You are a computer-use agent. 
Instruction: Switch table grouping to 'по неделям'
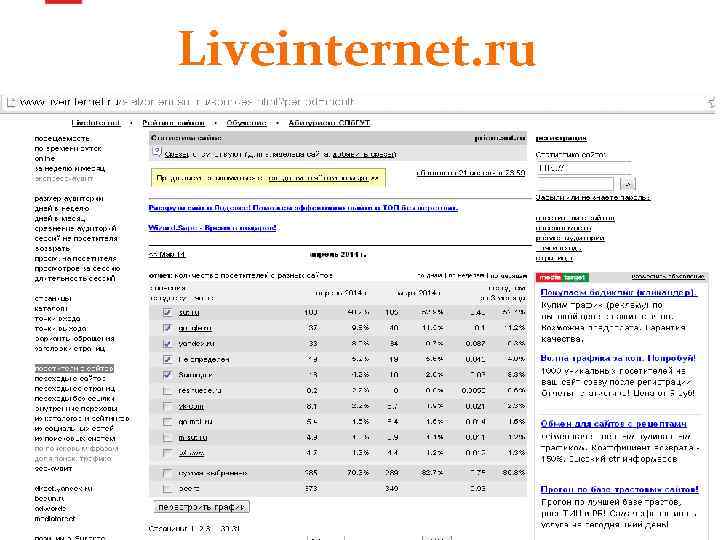465,276
